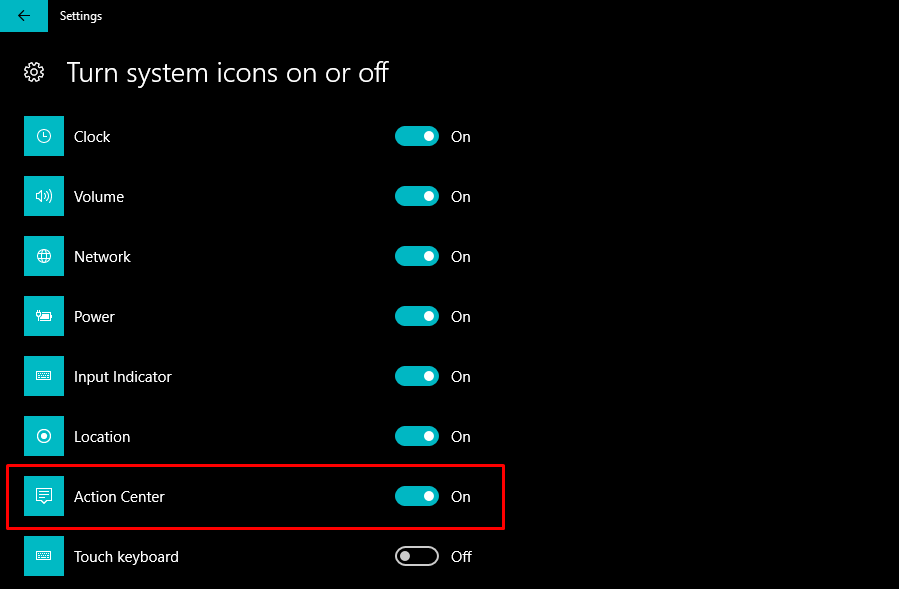The width and height of the screenshot is (899, 589).
Task: Click the Touch keyboard icon tile
Action: (44, 557)
